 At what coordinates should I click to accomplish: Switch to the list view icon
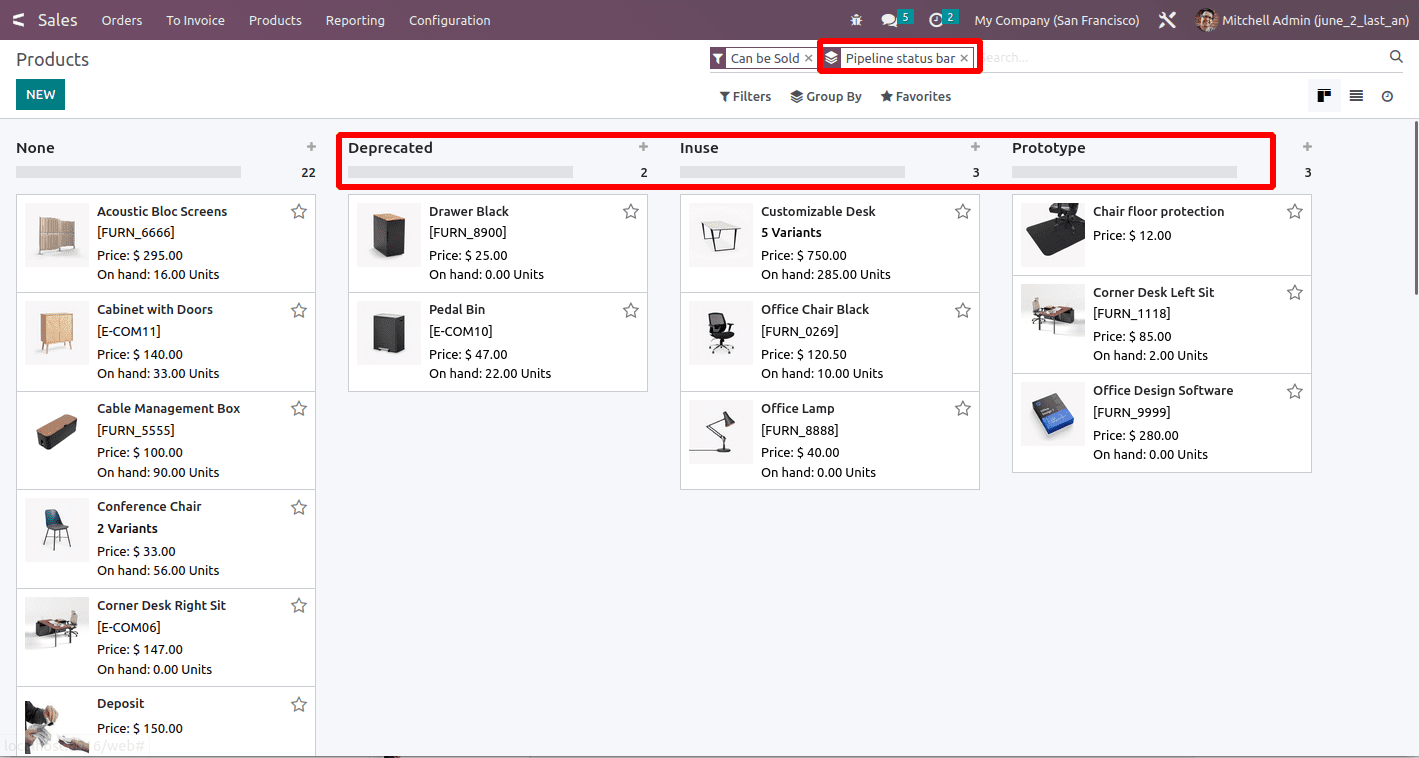point(1356,95)
